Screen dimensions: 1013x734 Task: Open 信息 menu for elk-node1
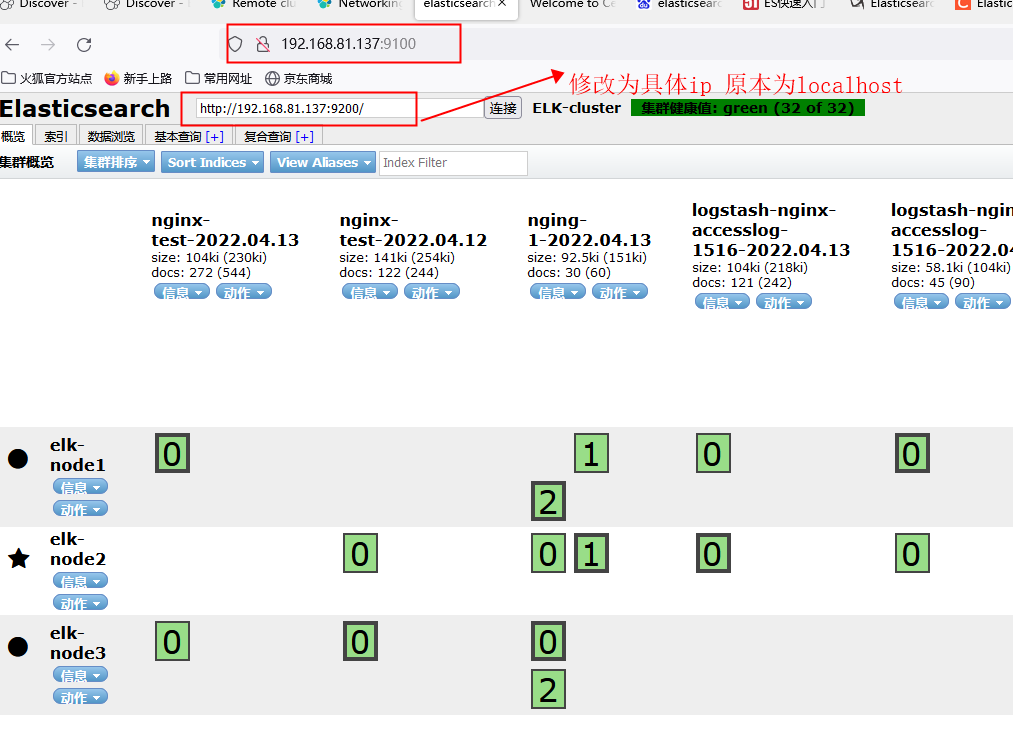click(x=80, y=487)
